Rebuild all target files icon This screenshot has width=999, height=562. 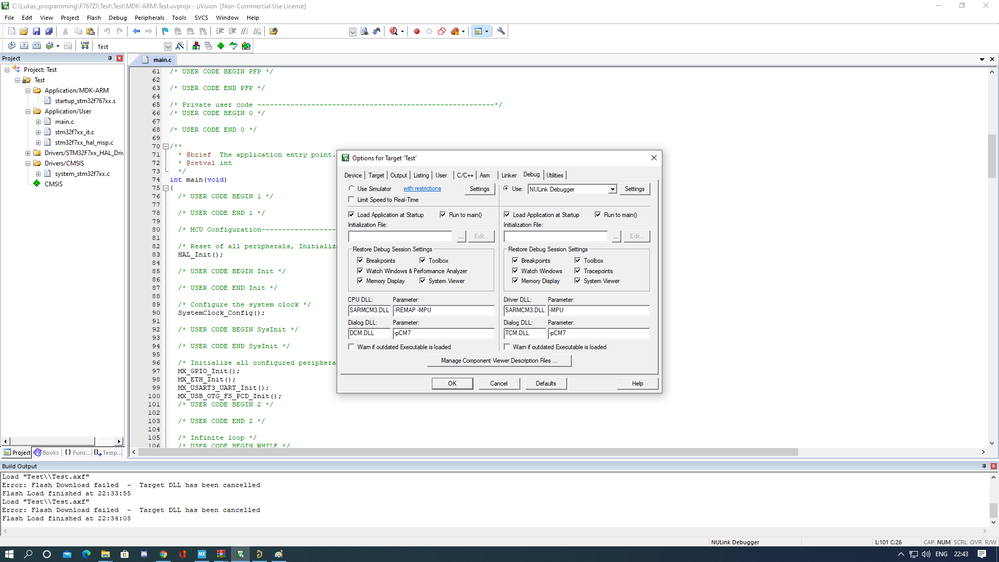click(x=36, y=46)
